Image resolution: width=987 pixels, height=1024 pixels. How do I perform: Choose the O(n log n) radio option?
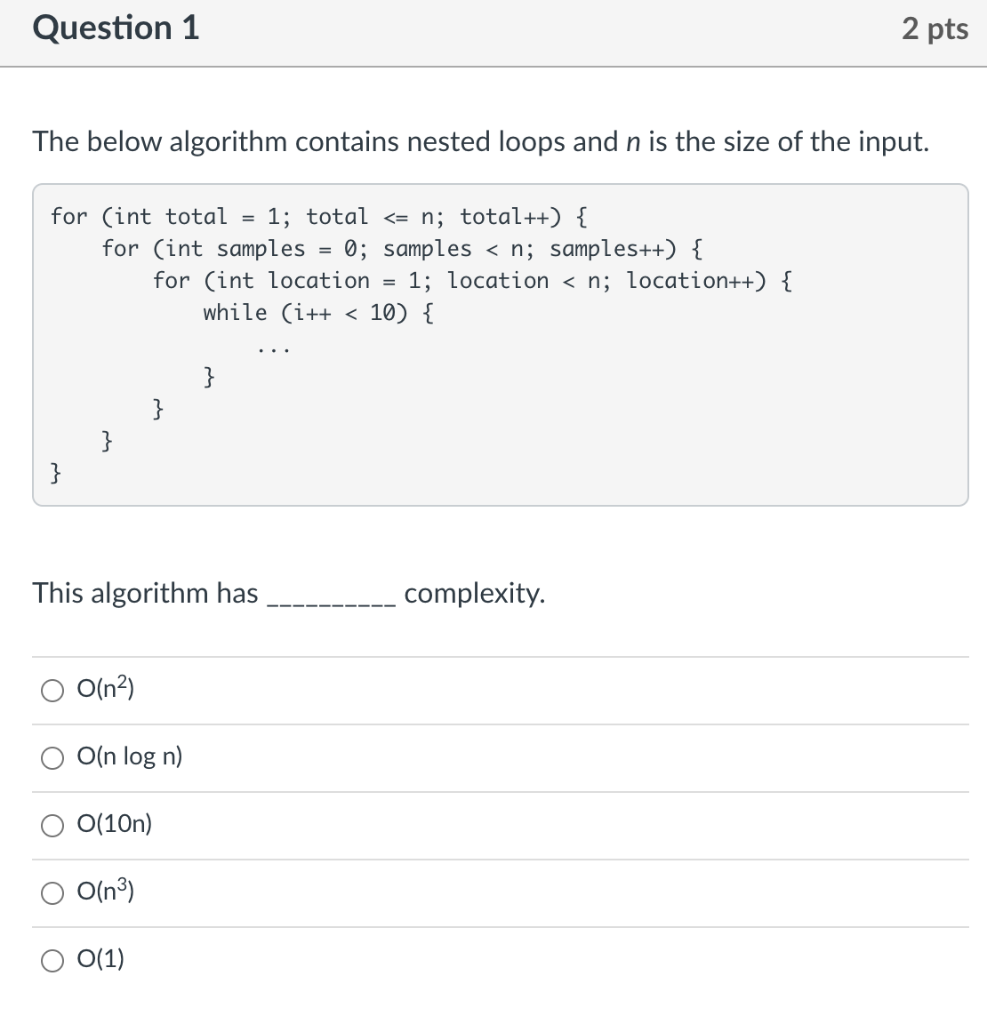pyautogui.click(x=52, y=758)
